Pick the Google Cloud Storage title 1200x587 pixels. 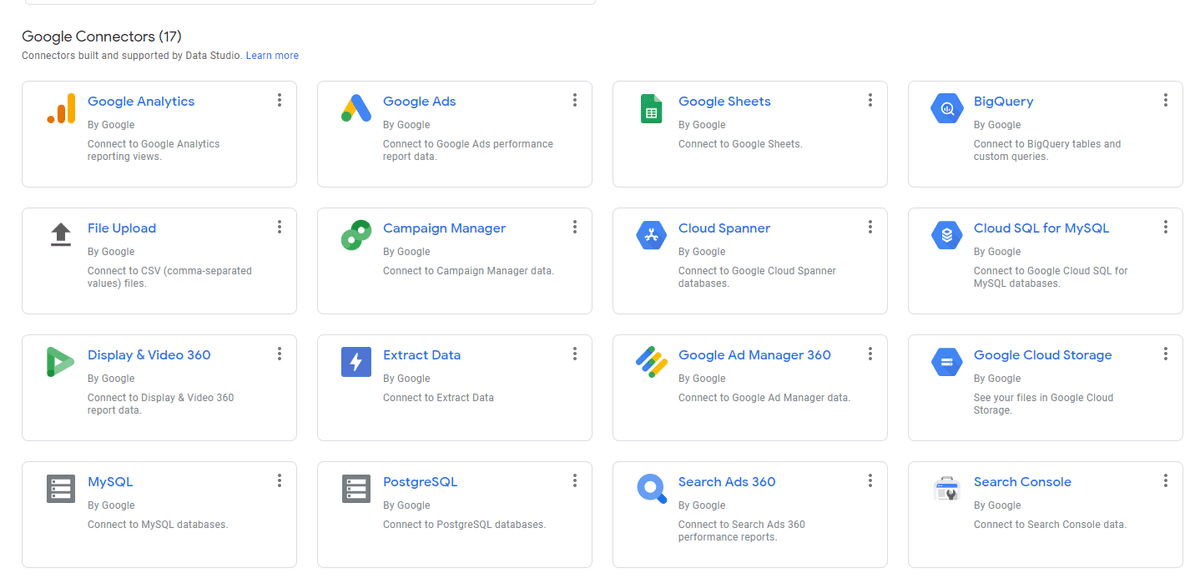click(1042, 355)
